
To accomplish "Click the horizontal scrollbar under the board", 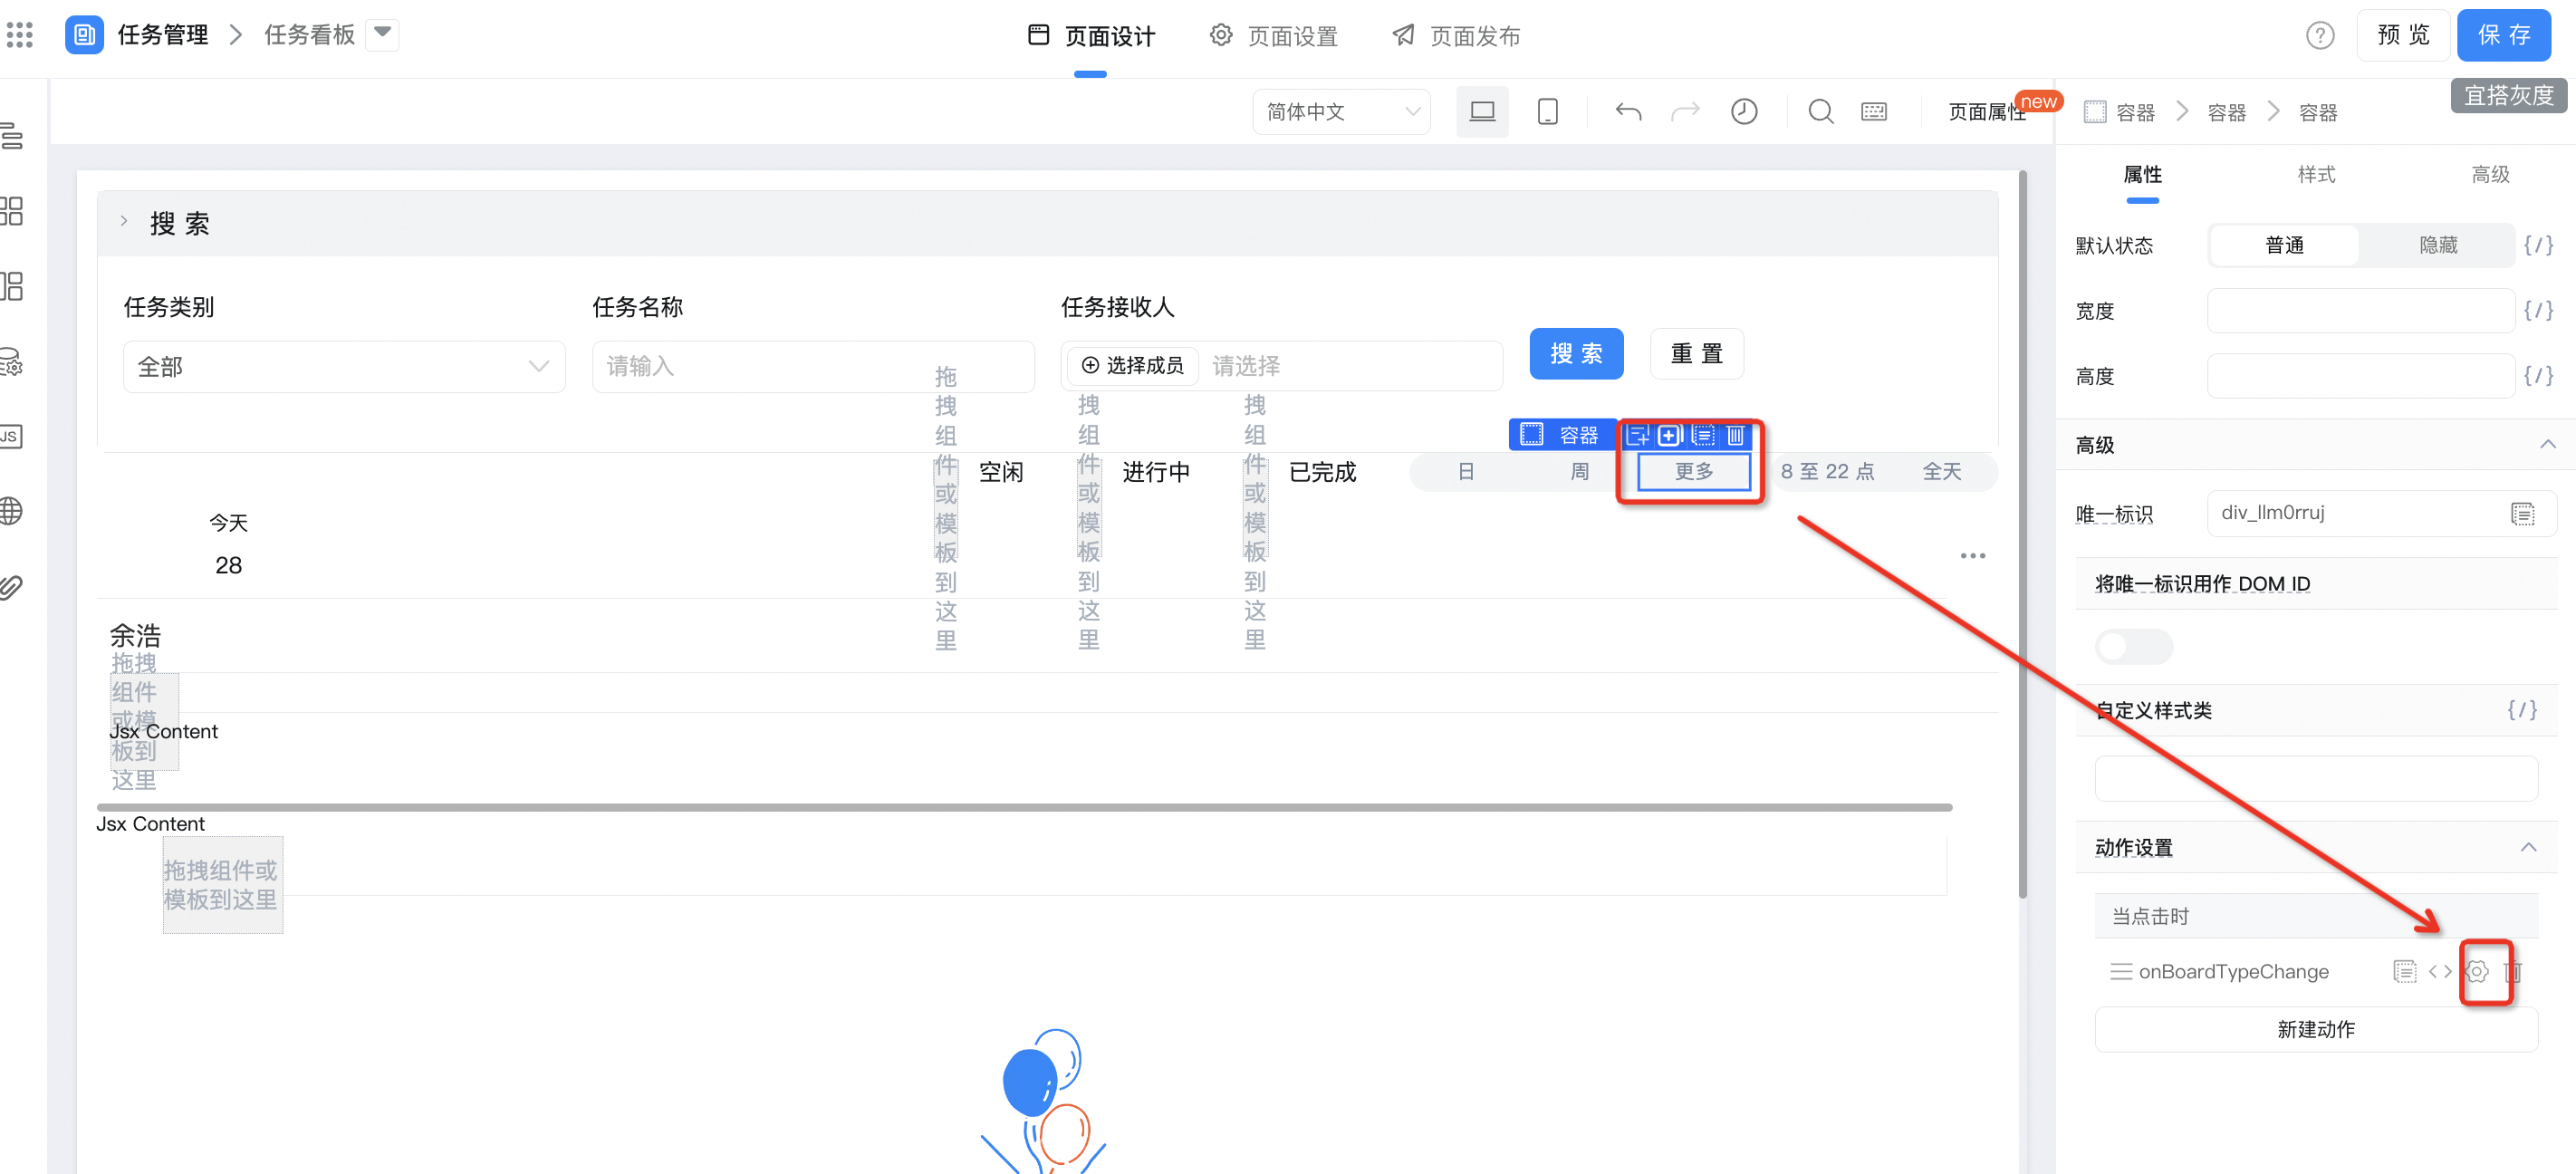I will 1024,807.
